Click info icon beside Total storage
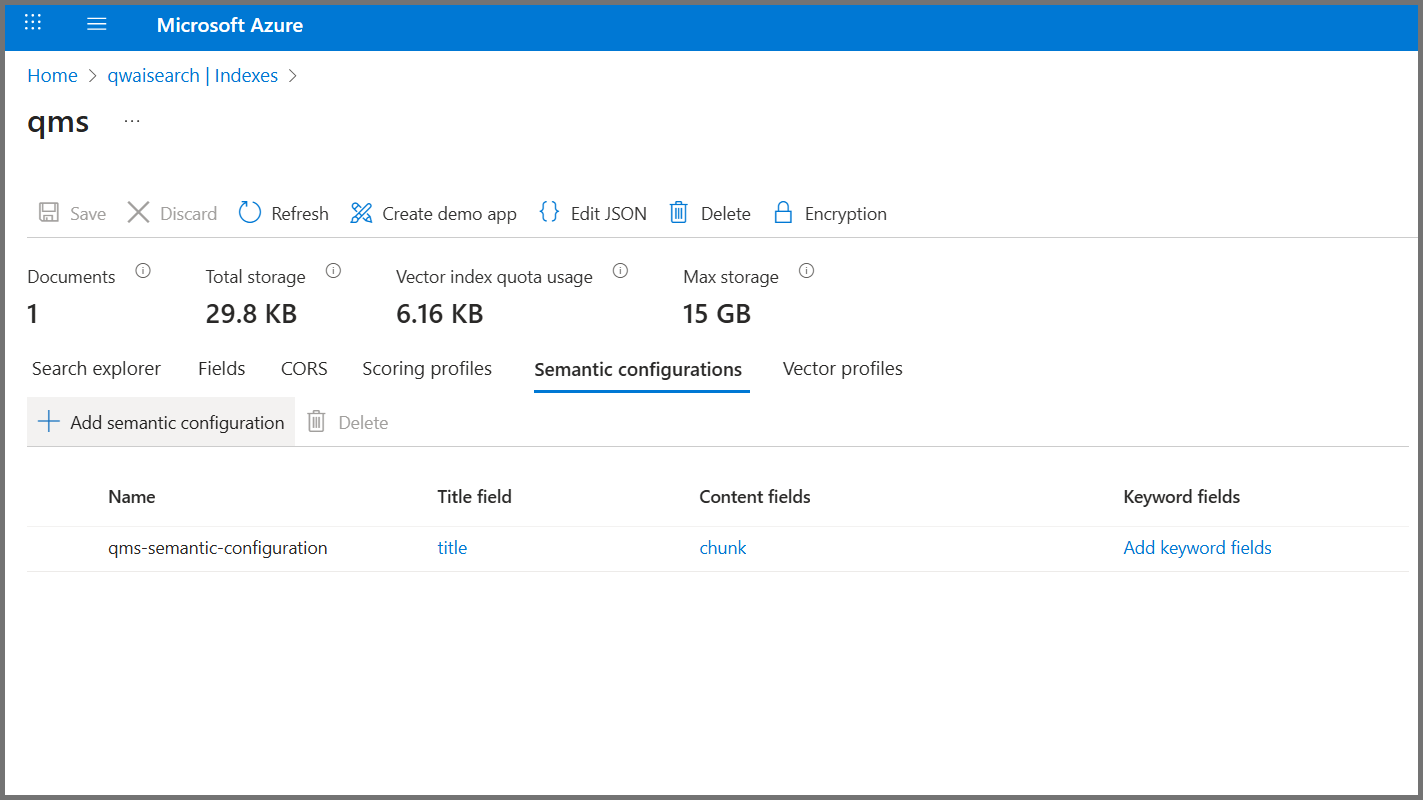 point(334,271)
